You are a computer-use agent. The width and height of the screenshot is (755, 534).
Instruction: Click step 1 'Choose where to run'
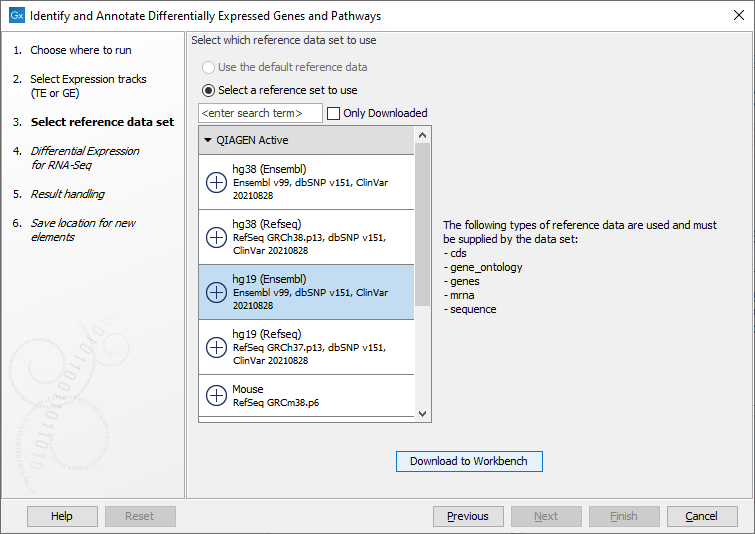(x=81, y=50)
